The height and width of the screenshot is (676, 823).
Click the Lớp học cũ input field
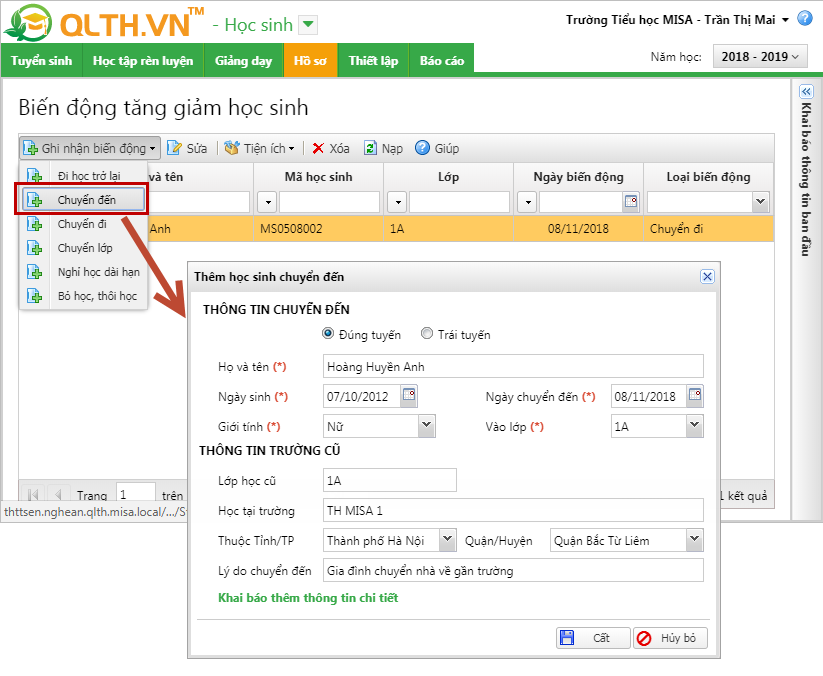(x=389, y=480)
